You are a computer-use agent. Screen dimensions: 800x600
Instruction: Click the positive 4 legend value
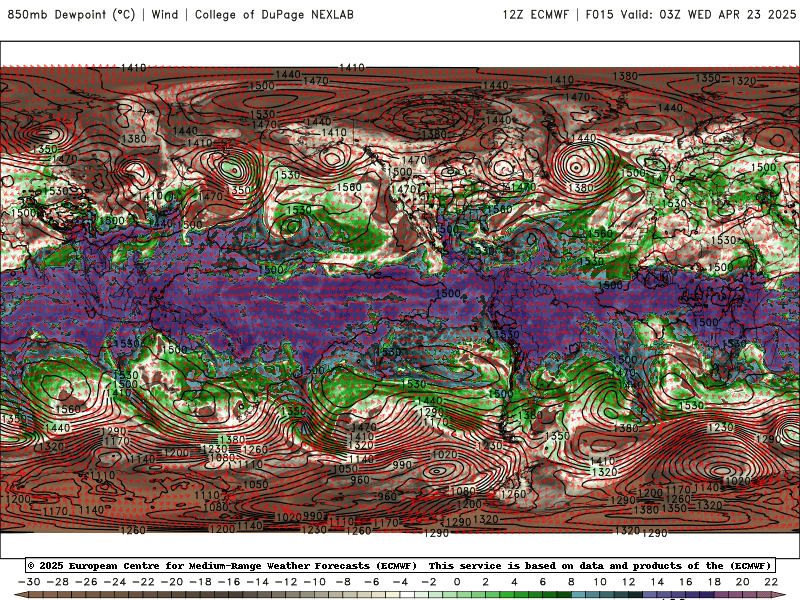tap(514, 582)
